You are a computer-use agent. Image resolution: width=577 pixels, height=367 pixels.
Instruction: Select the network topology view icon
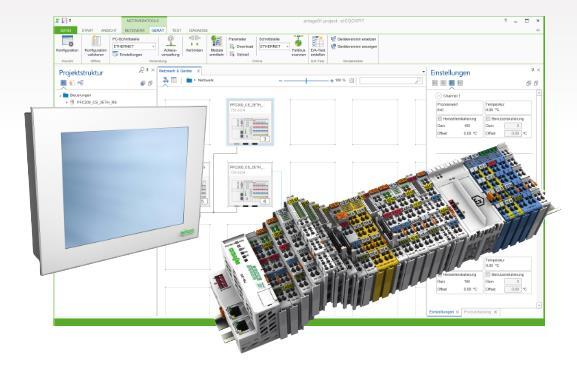point(165,80)
